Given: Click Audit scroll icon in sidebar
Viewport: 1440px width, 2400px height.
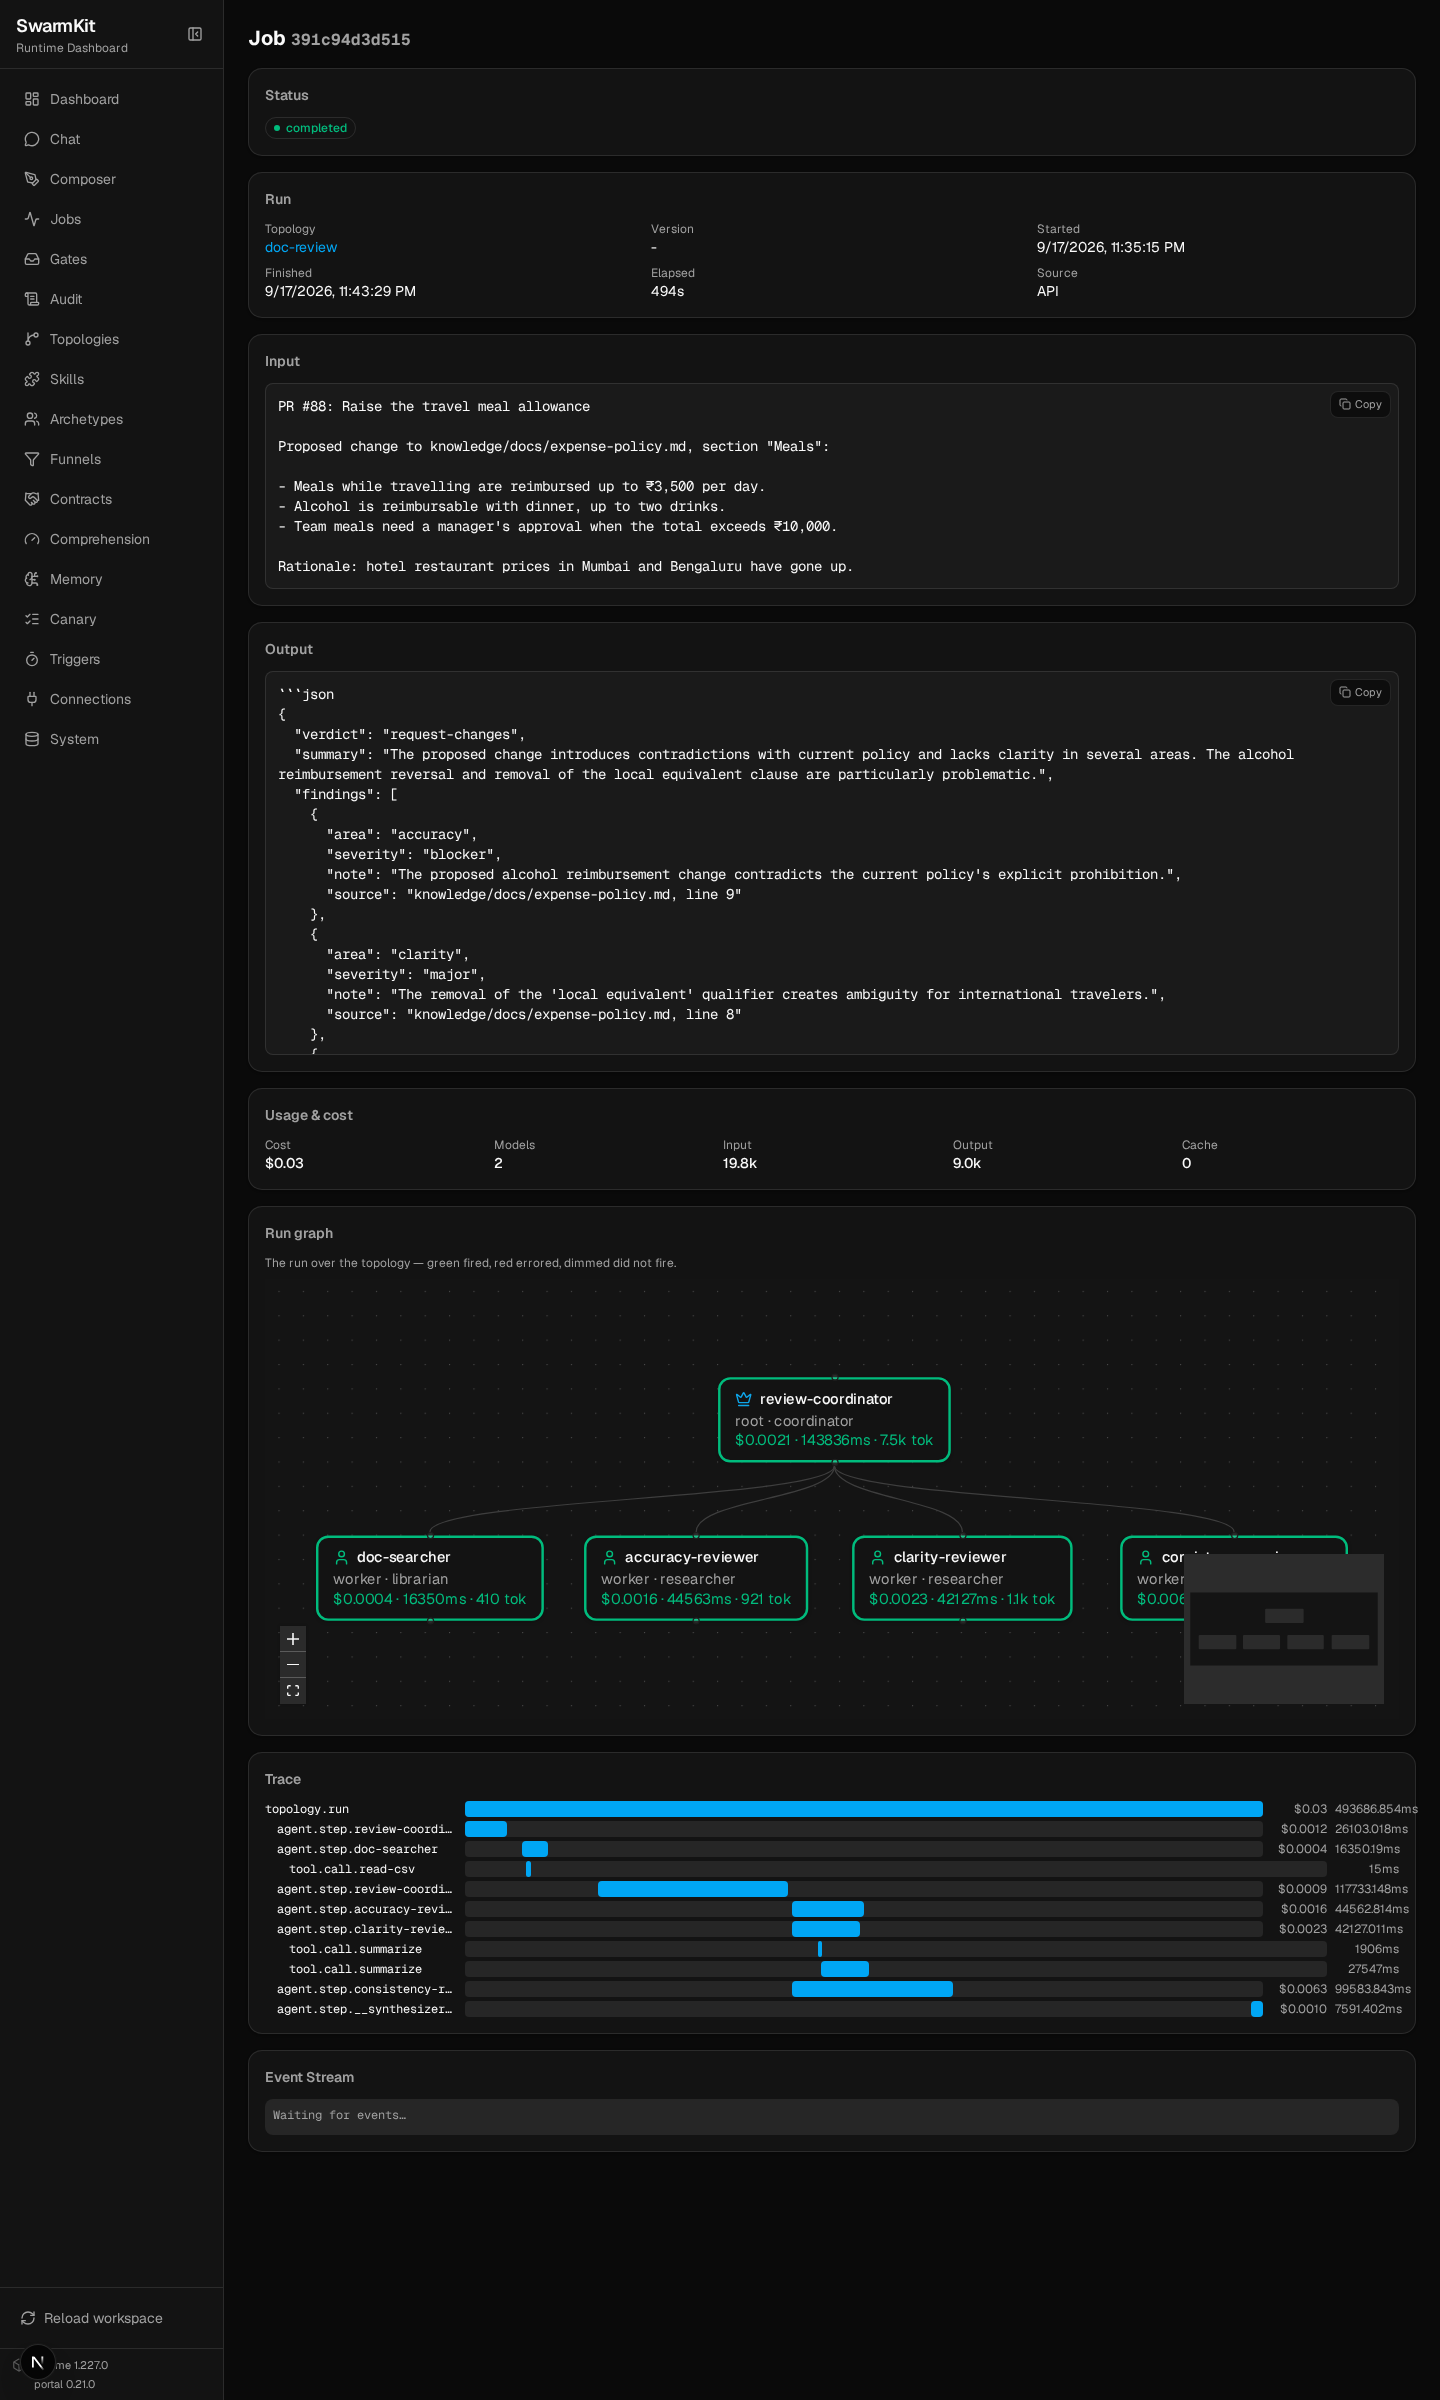Looking at the screenshot, I should pos(32,299).
